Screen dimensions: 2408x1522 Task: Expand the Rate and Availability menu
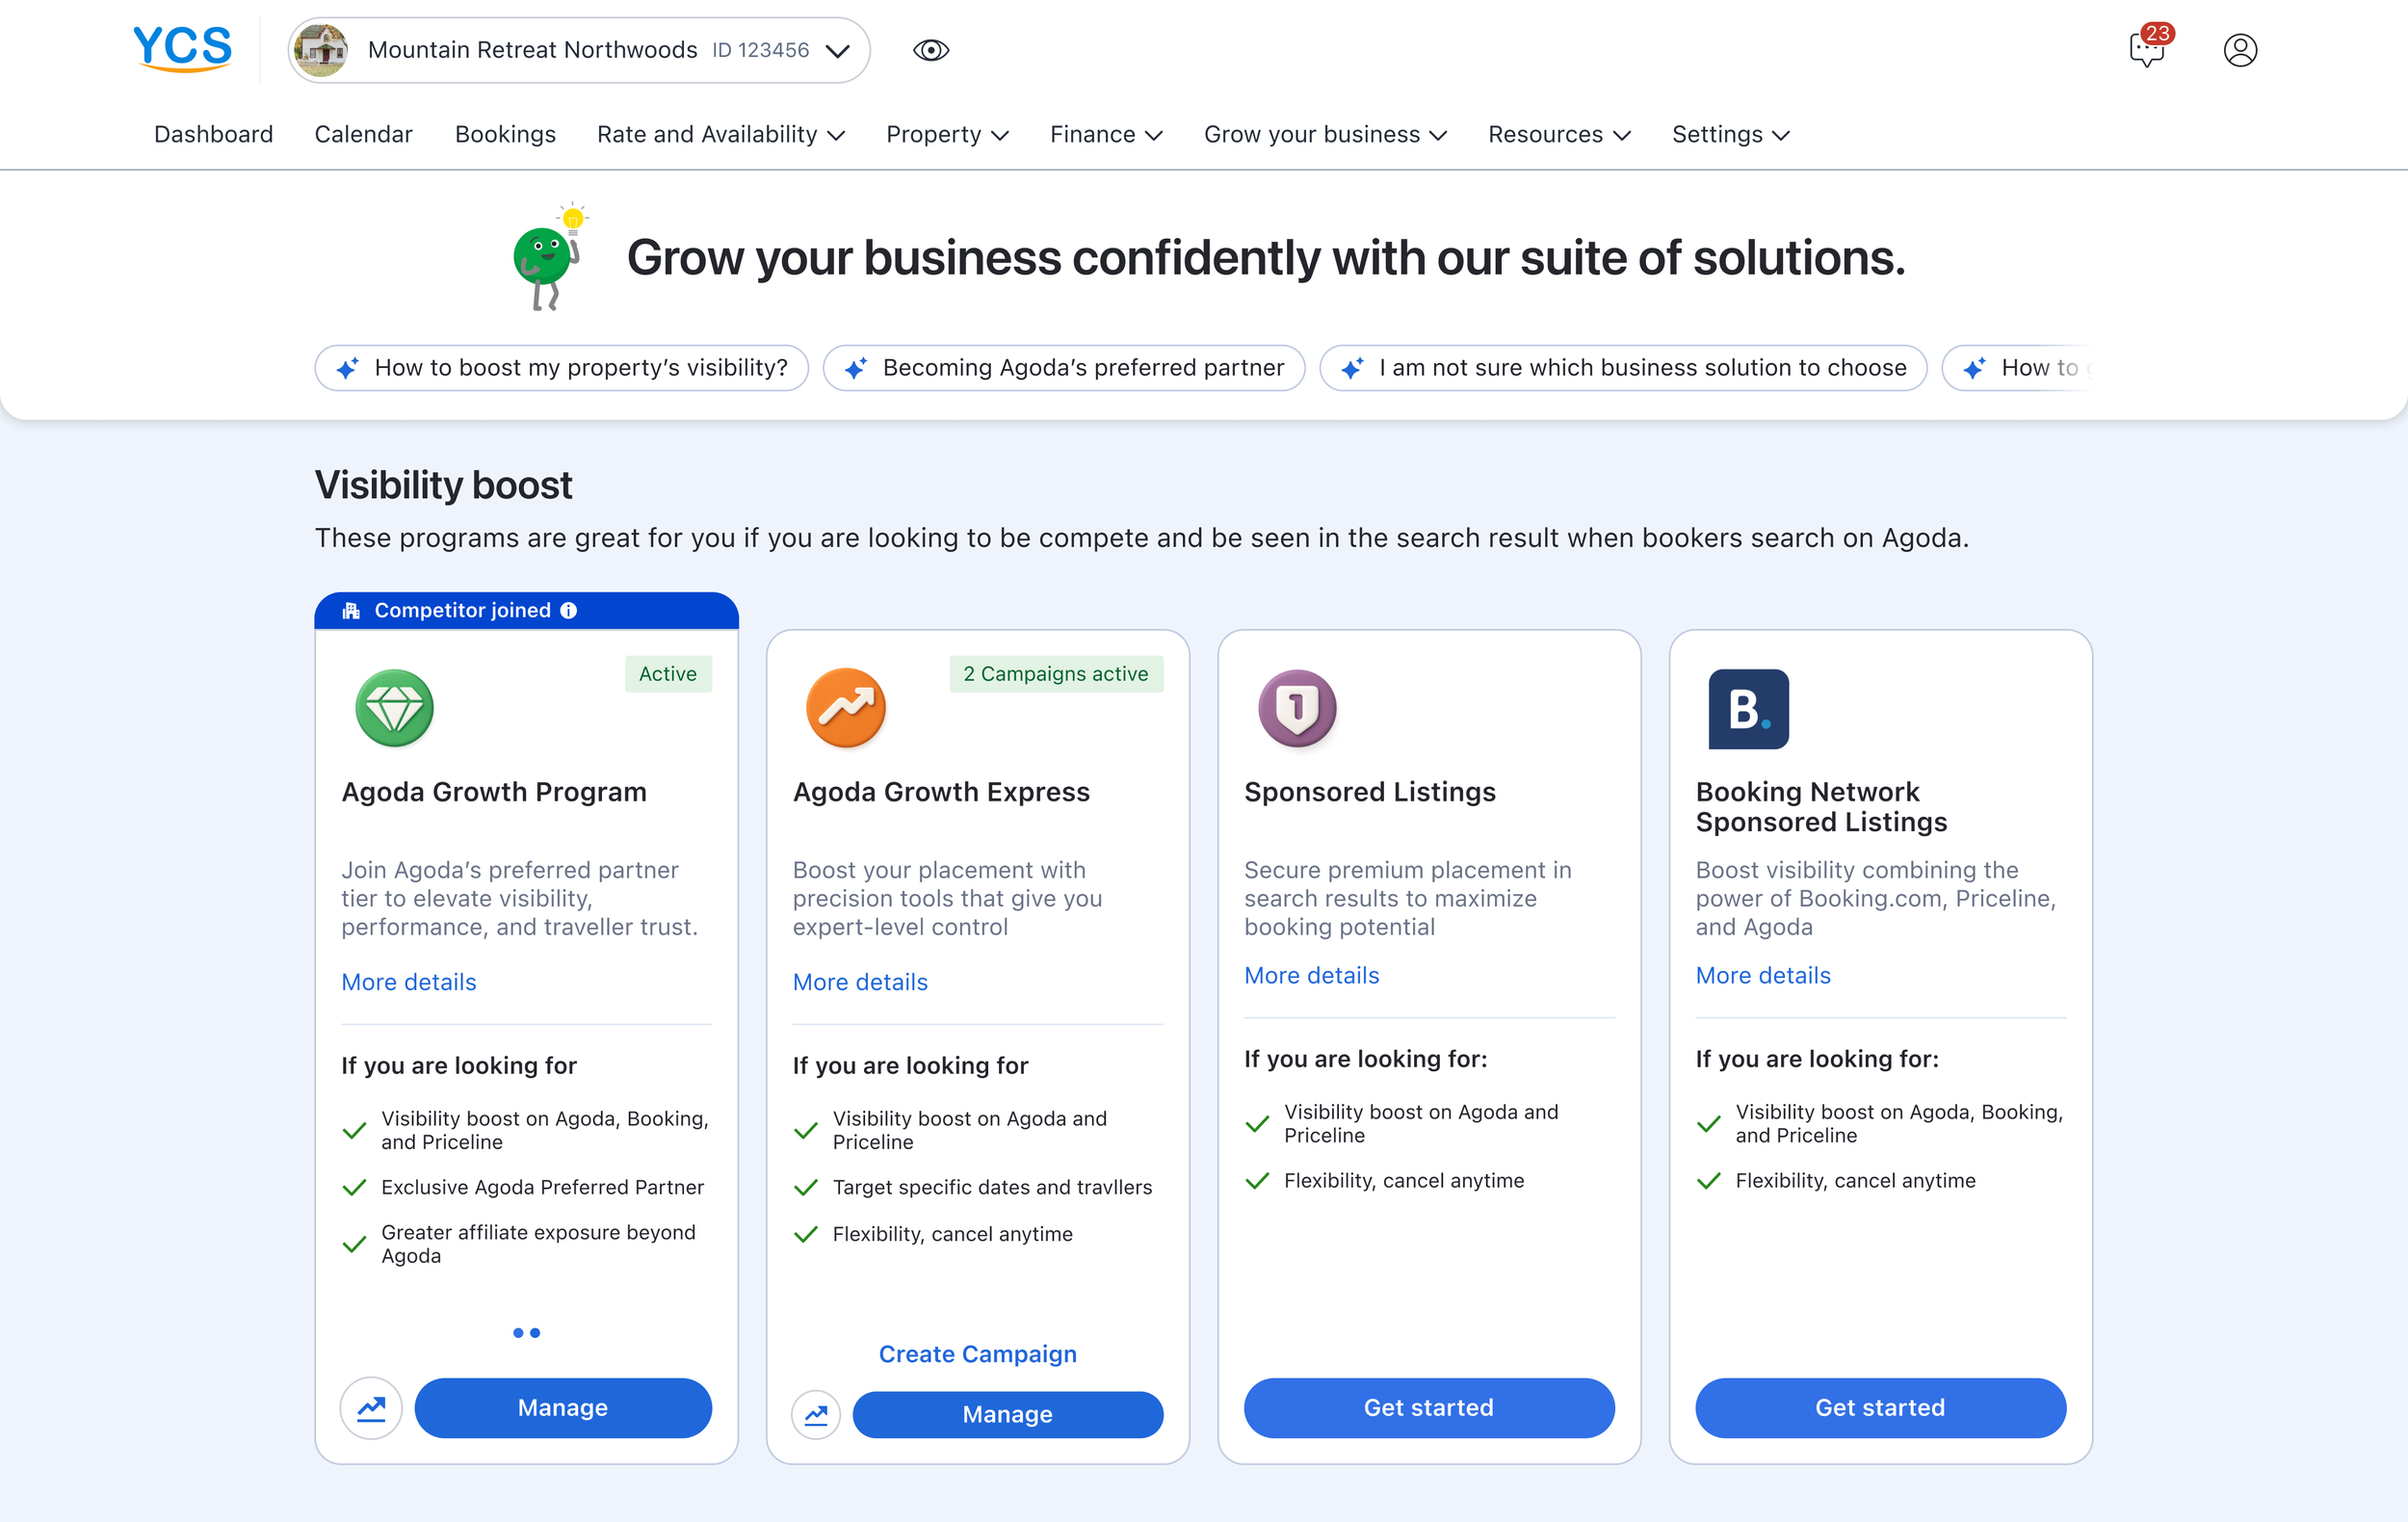point(720,134)
